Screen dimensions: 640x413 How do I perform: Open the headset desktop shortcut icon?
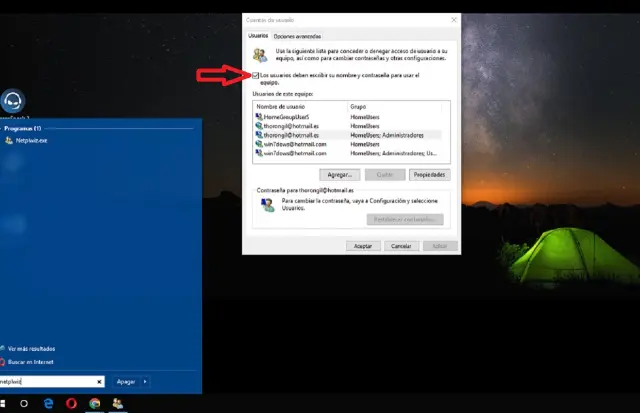pos(15,100)
